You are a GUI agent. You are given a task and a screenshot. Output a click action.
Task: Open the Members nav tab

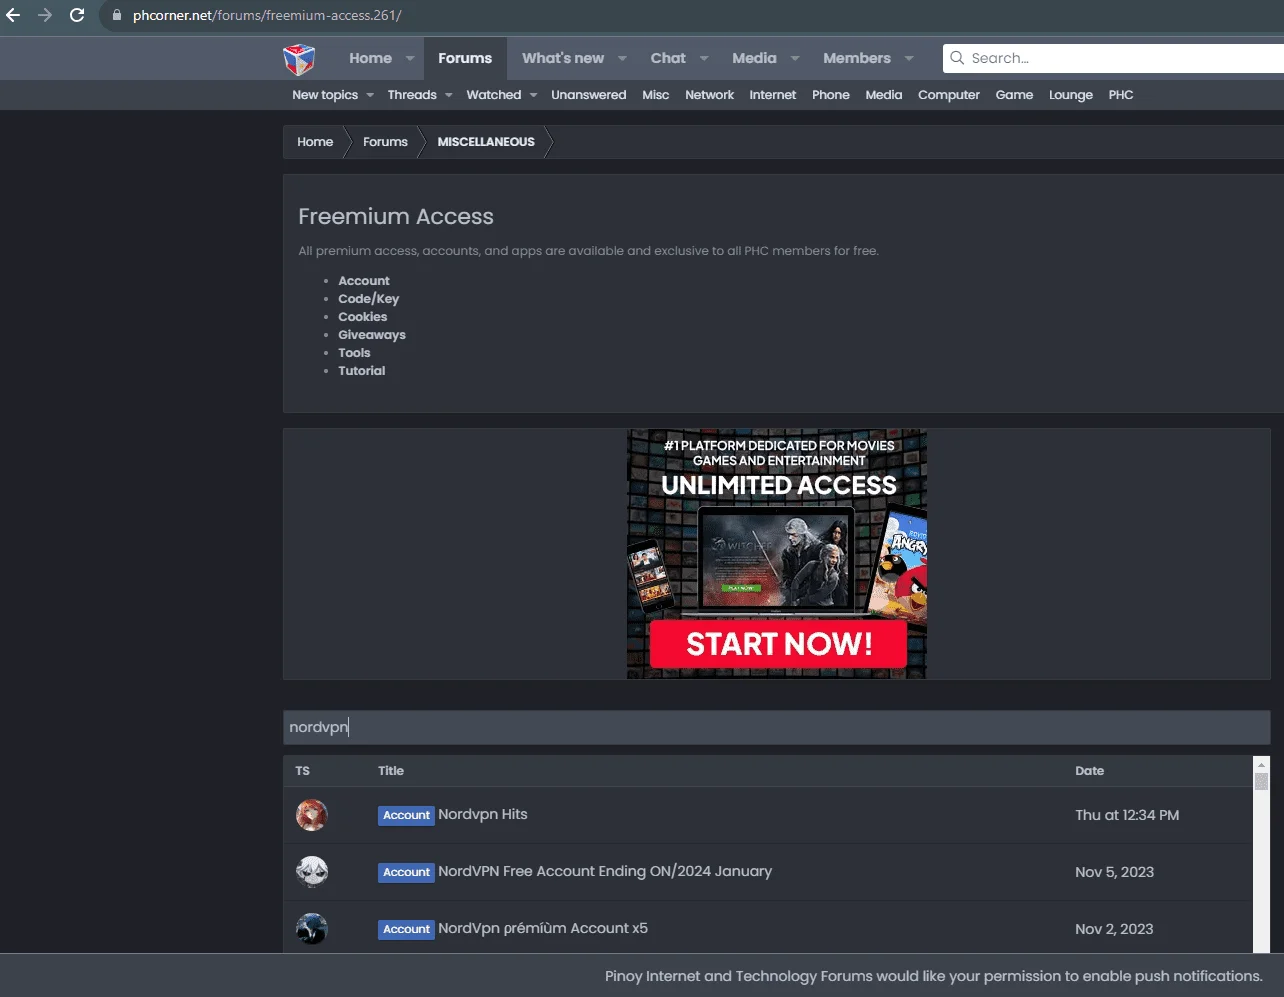click(857, 58)
